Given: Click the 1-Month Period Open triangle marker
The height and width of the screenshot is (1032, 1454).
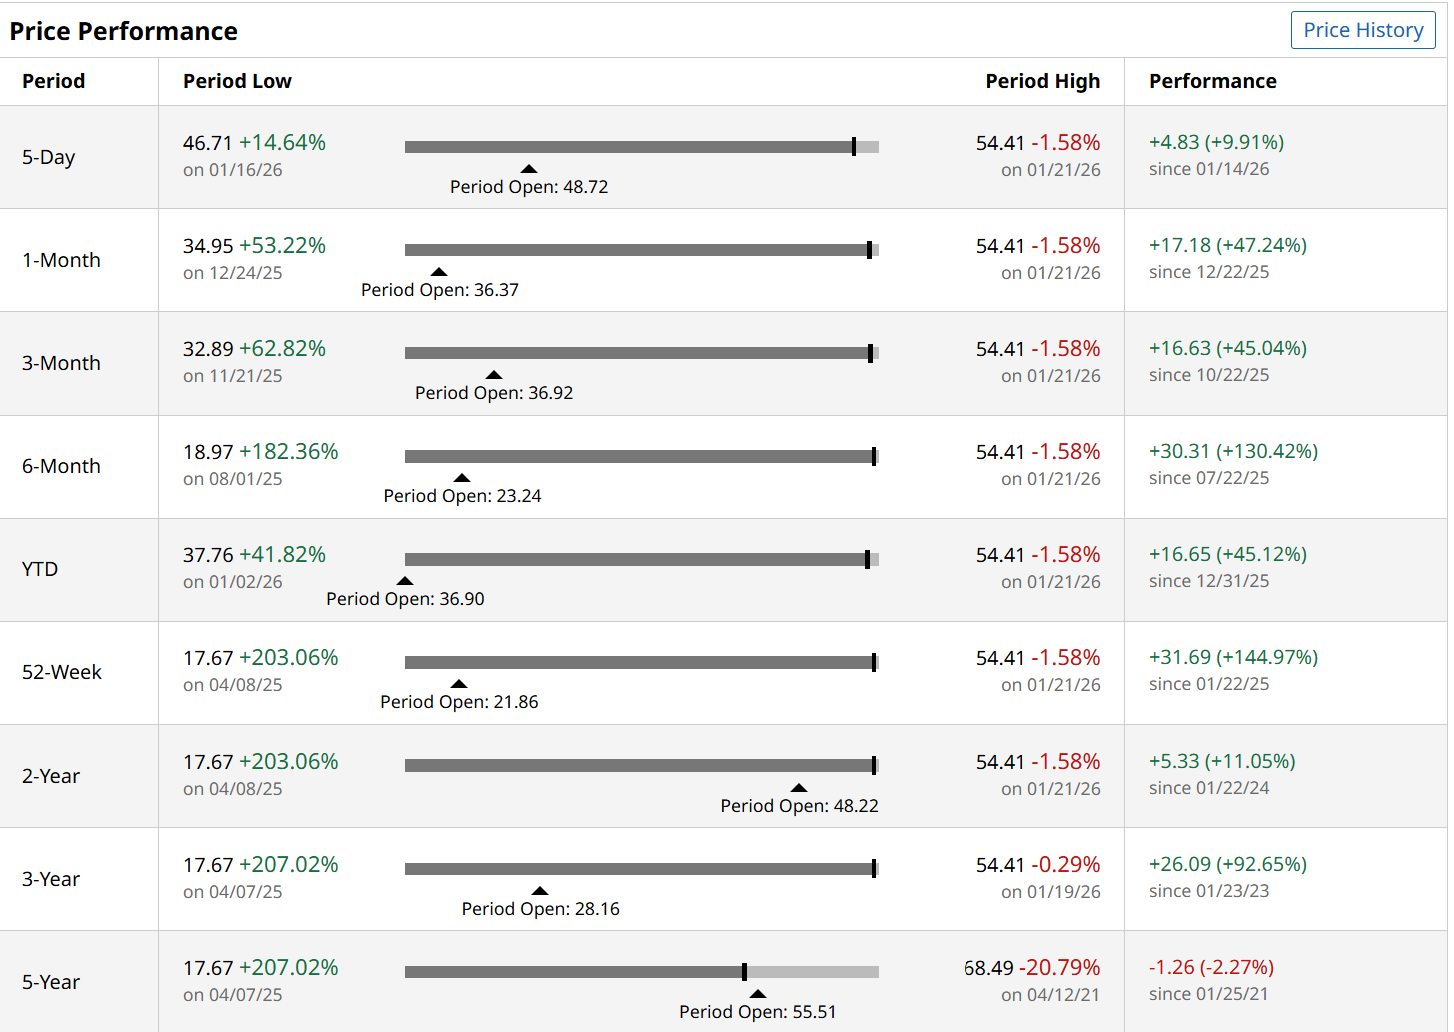Looking at the screenshot, I should pyautogui.click(x=439, y=272).
